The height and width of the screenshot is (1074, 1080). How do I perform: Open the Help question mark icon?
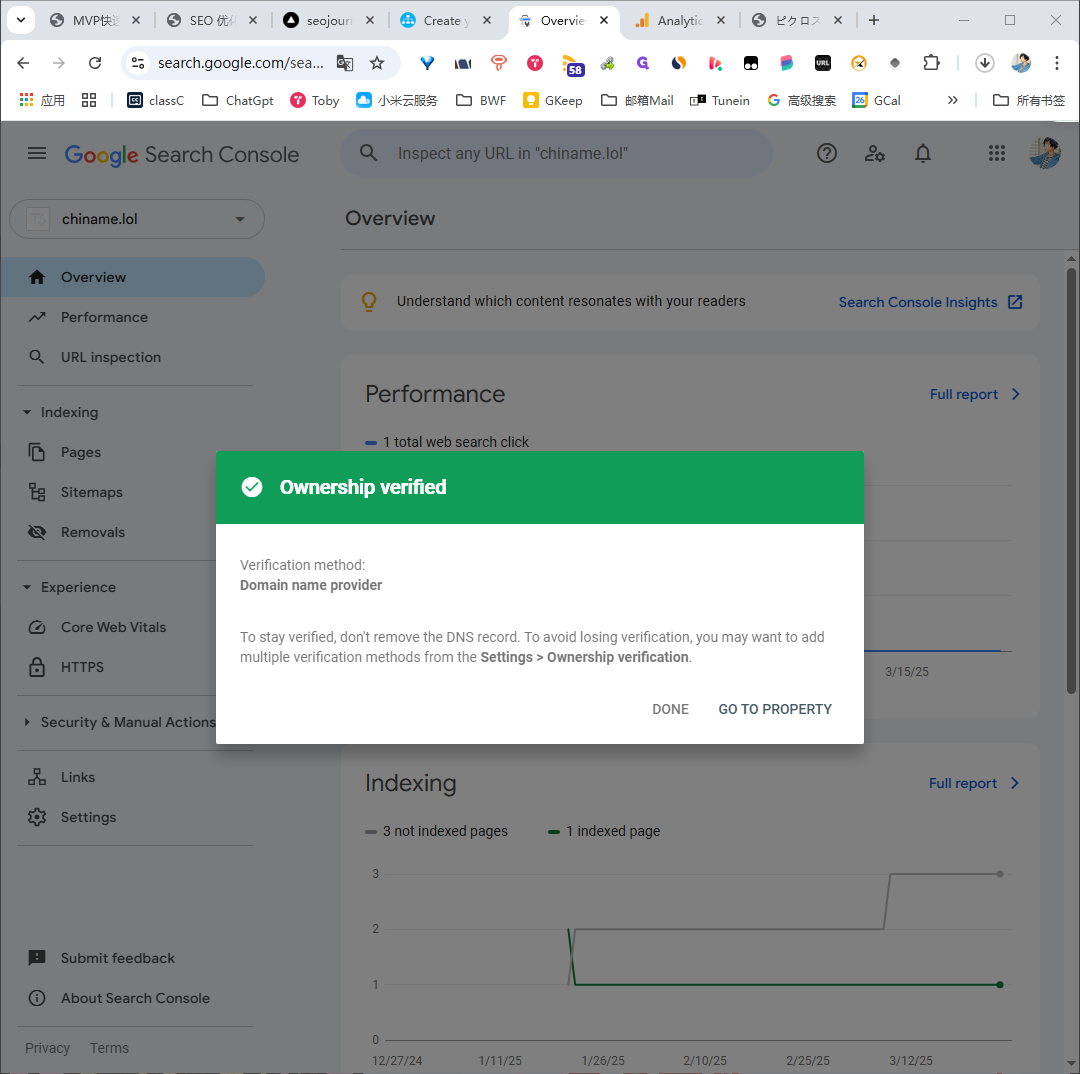tap(827, 153)
